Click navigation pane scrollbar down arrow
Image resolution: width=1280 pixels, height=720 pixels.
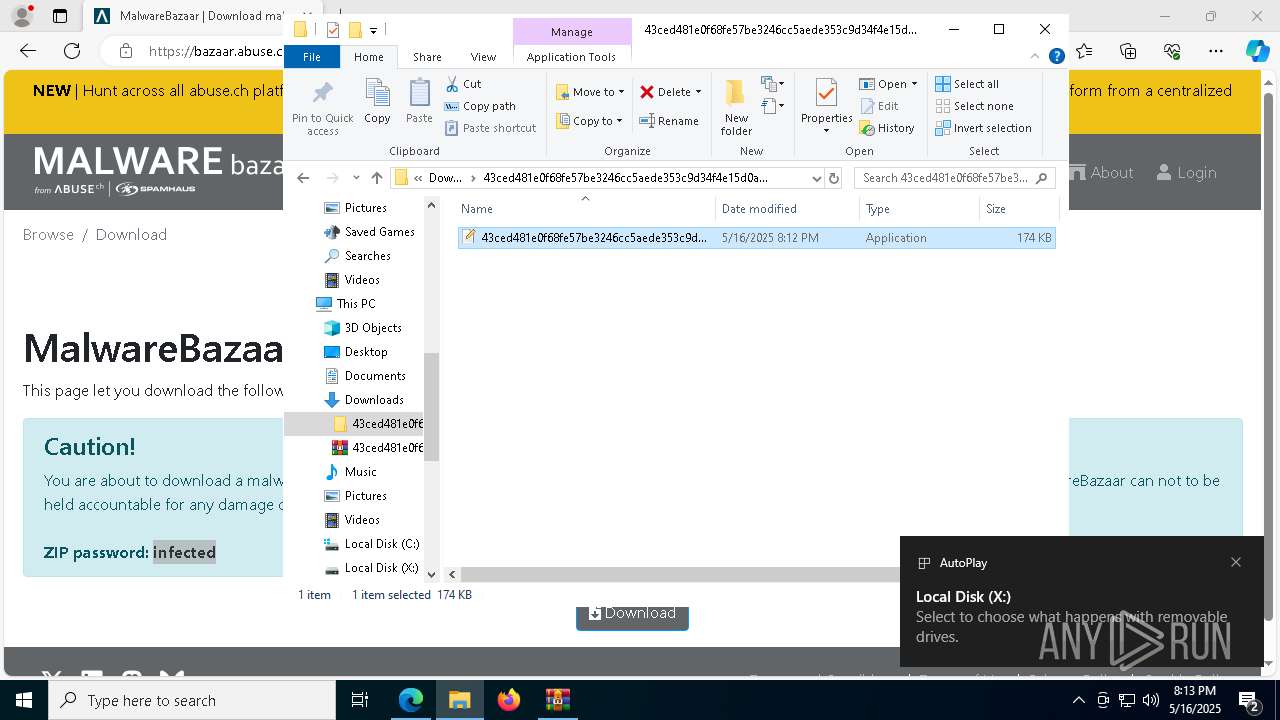coord(432,574)
